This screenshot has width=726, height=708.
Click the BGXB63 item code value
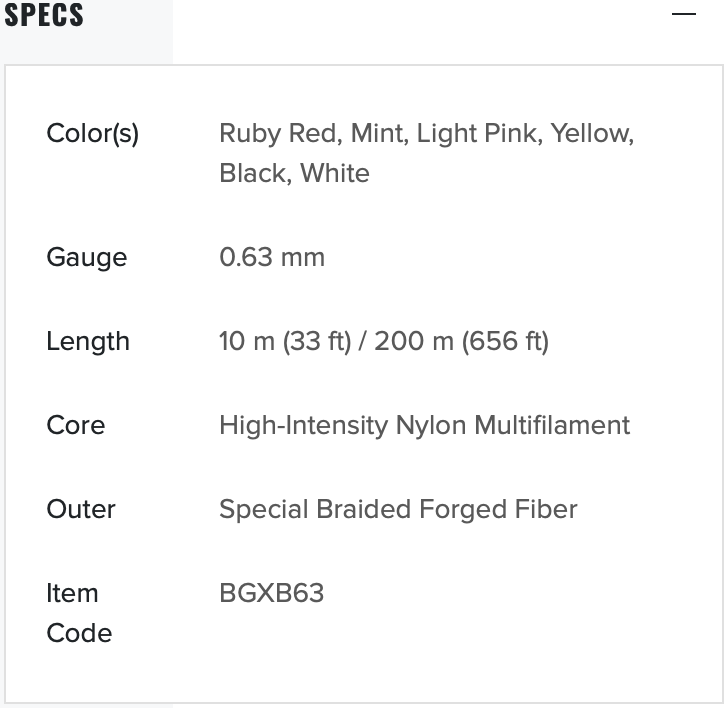(271, 593)
